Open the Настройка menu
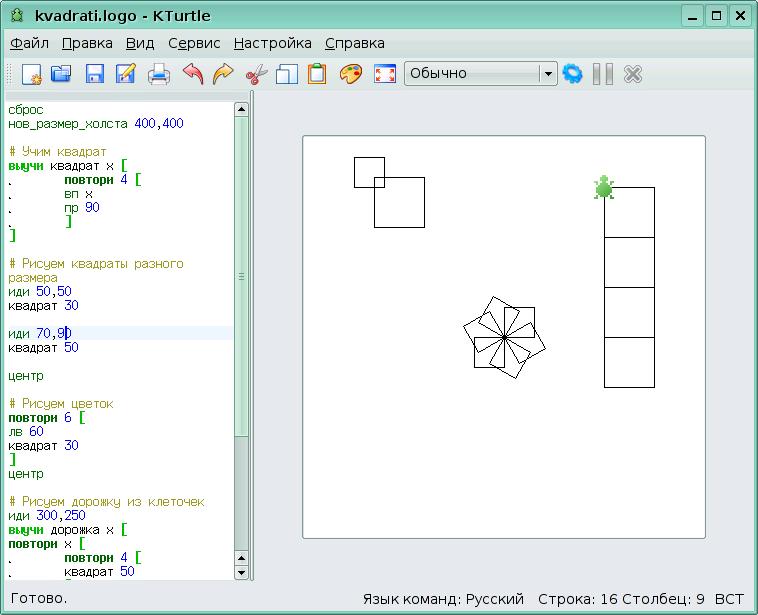 (x=272, y=43)
